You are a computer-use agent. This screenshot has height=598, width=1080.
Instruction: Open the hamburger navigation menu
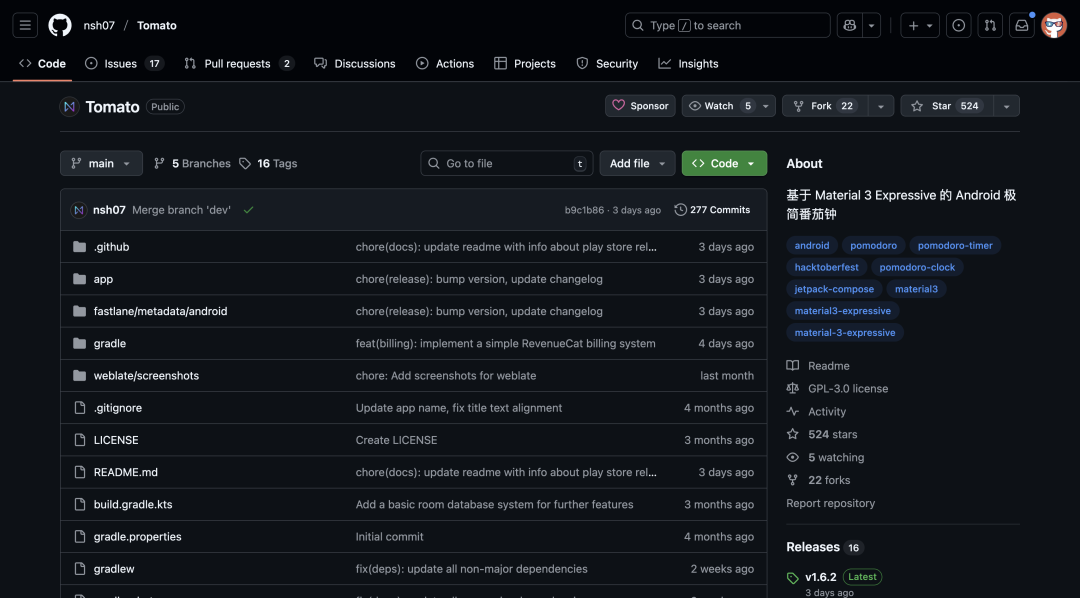25,25
